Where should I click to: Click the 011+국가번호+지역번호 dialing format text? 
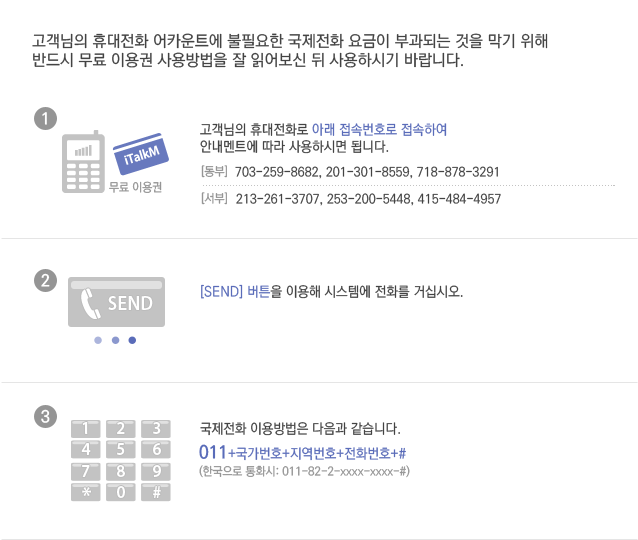[x=302, y=453]
